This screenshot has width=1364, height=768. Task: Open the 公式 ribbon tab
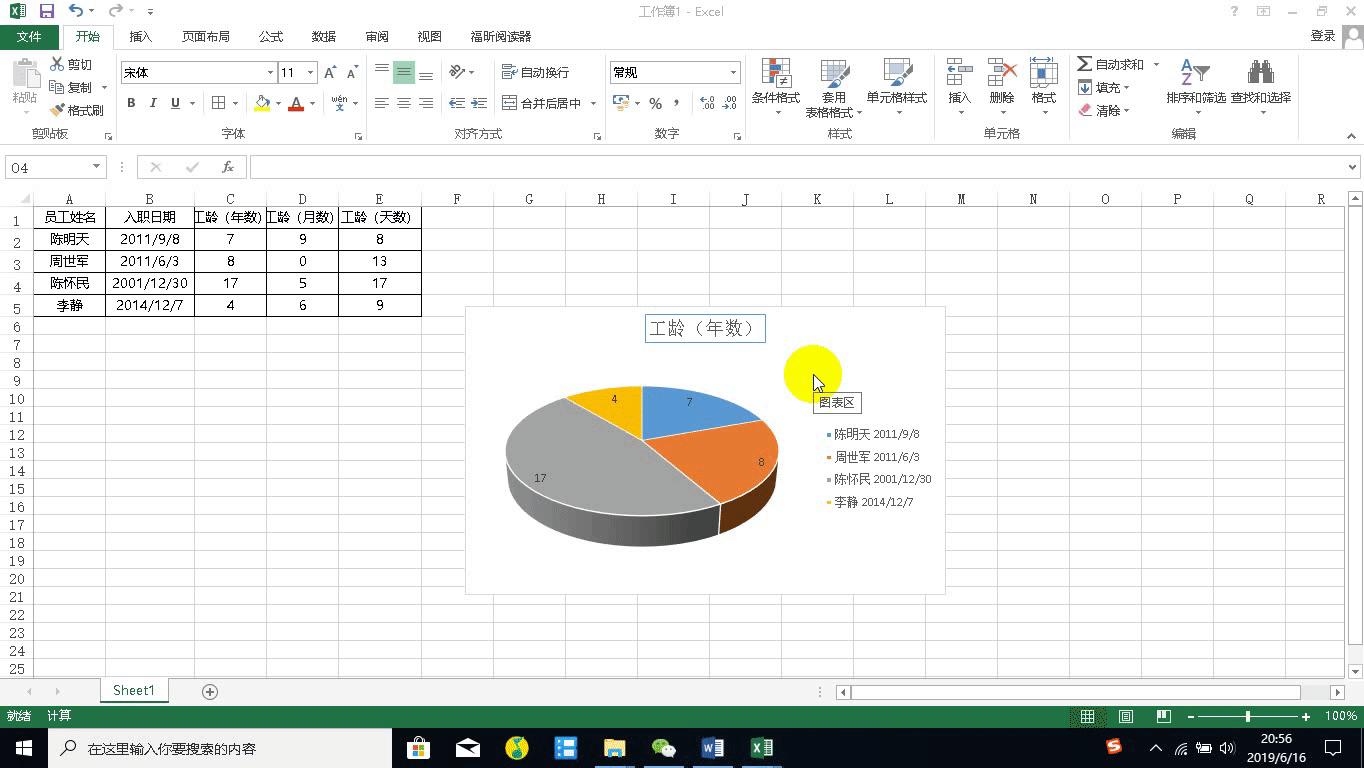271,36
